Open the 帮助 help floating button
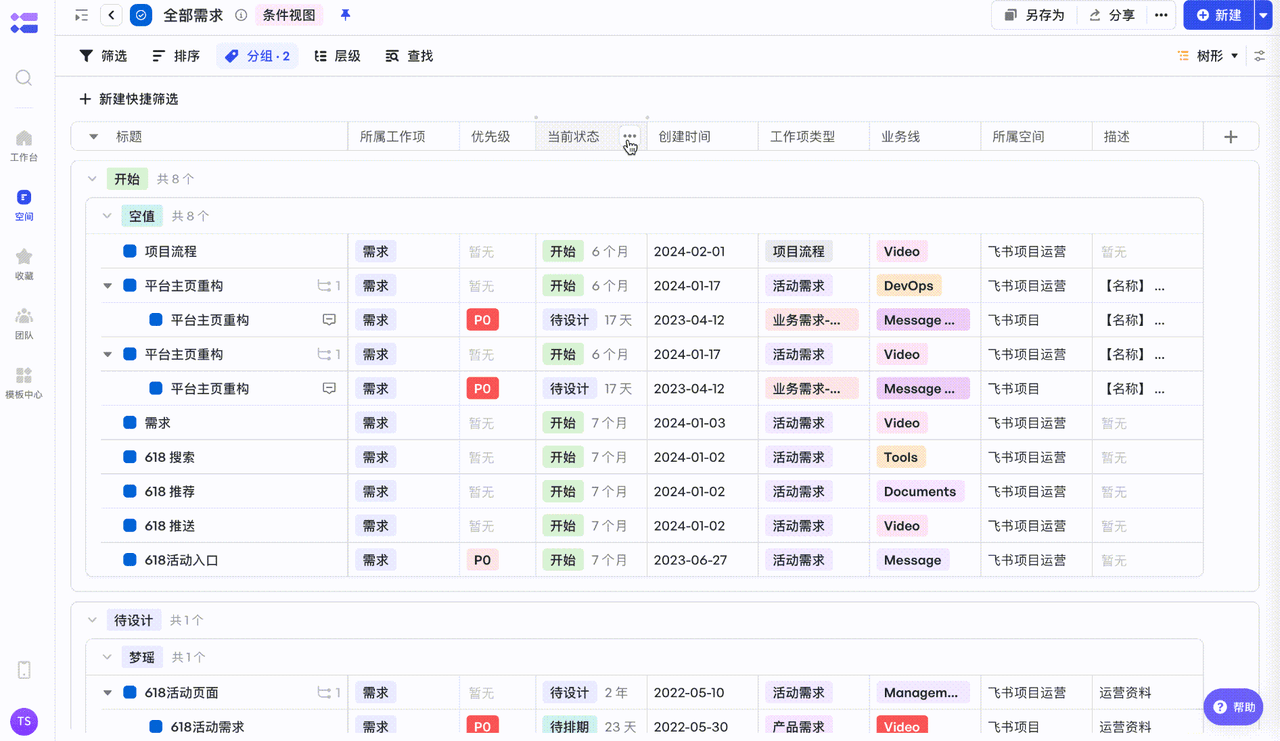Image resolution: width=1280 pixels, height=741 pixels. (x=1233, y=707)
